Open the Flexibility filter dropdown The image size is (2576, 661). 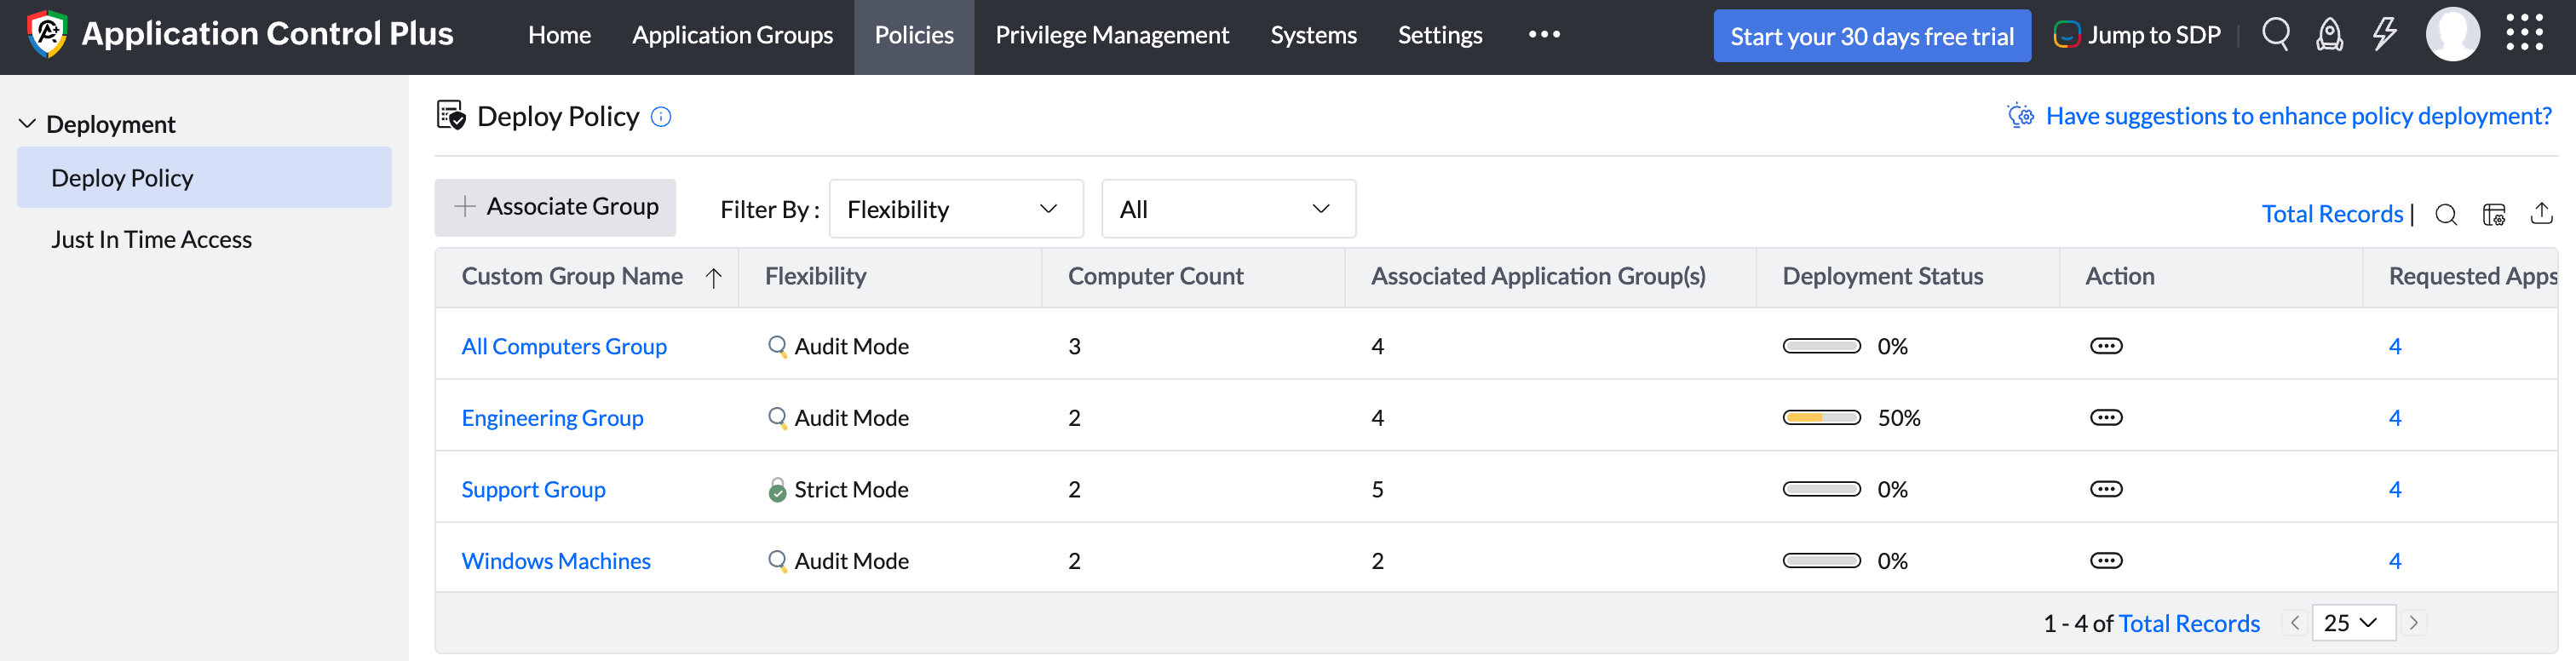[x=956, y=209]
